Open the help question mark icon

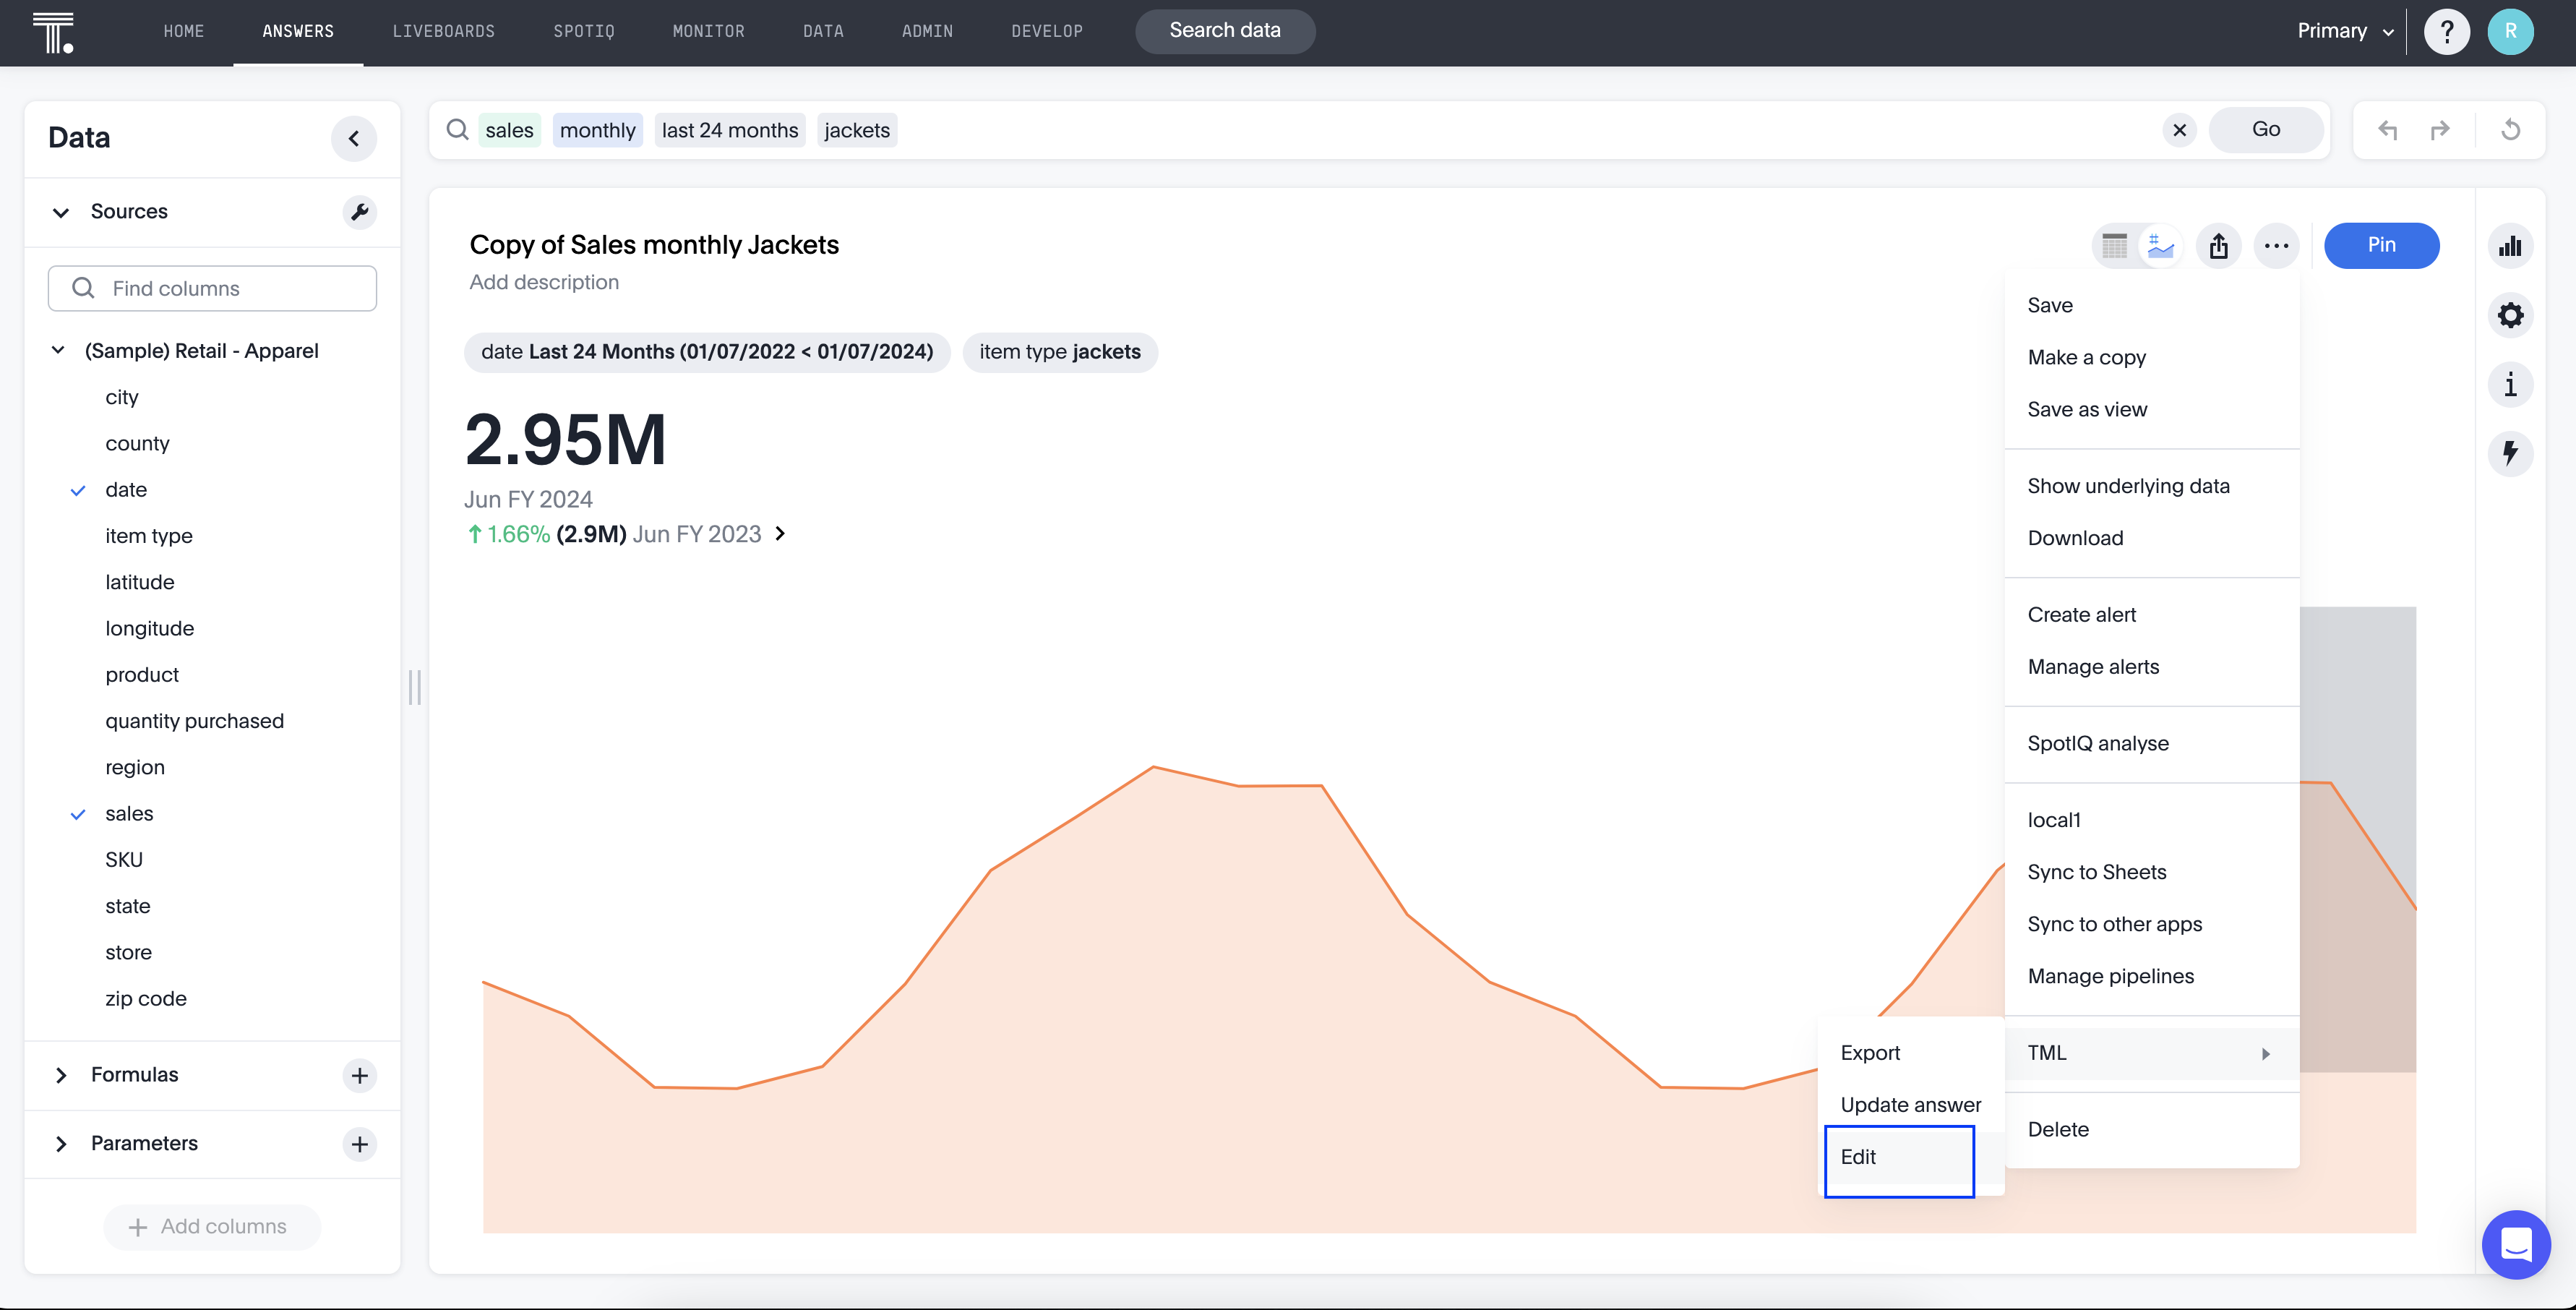[x=2446, y=31]
